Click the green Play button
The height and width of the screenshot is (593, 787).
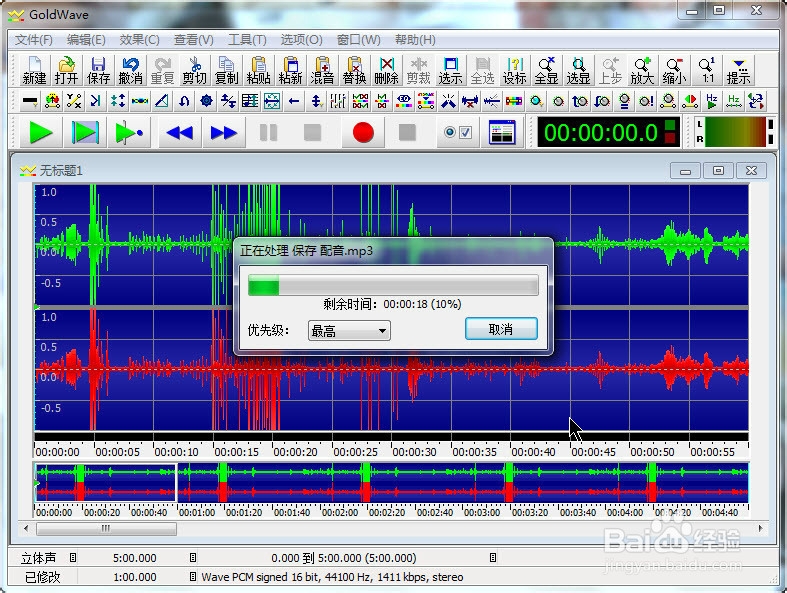pyautogui.click(x=41, y=133)
